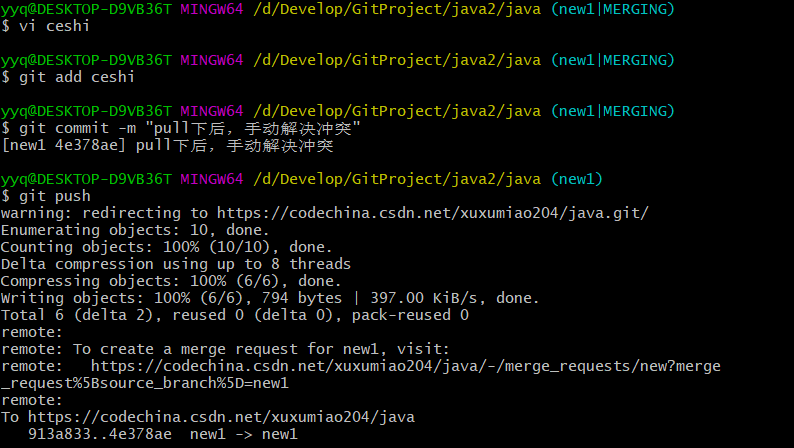Click the merge request URL for new1
This screenshot has height=448, width=794.
coord(406,366)
